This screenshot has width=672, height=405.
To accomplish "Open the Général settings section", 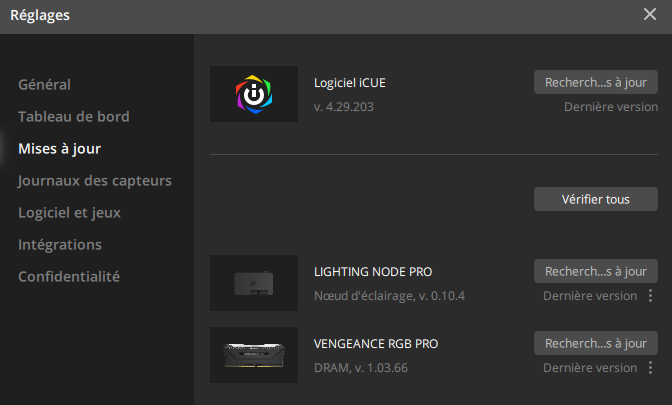I will tap(45, 84).
